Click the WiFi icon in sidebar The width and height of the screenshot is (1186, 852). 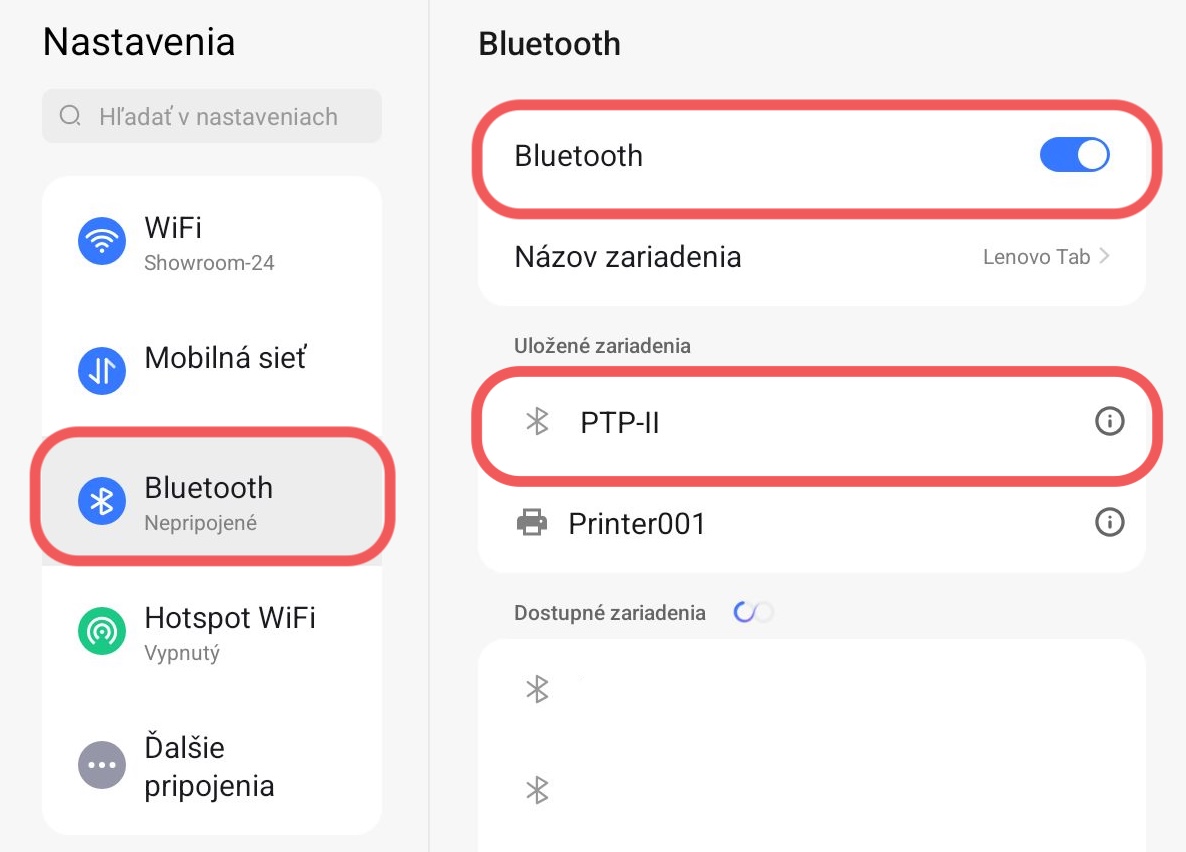coord(102,241)
